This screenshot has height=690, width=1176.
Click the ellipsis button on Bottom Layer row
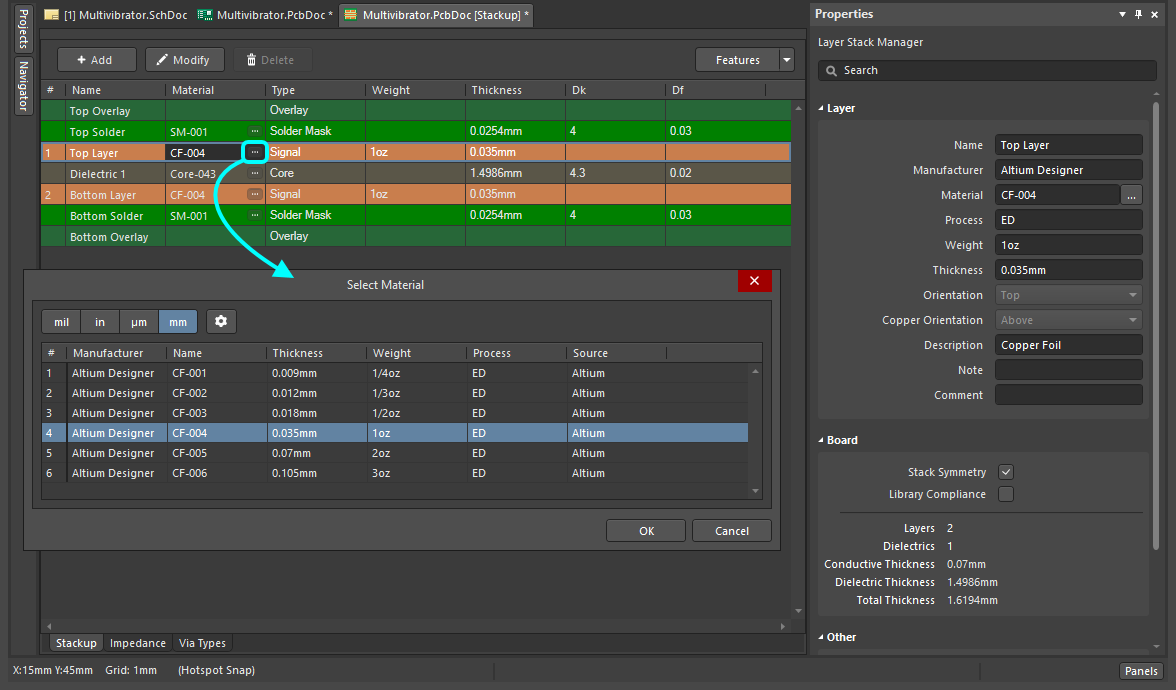click(254, 194)
